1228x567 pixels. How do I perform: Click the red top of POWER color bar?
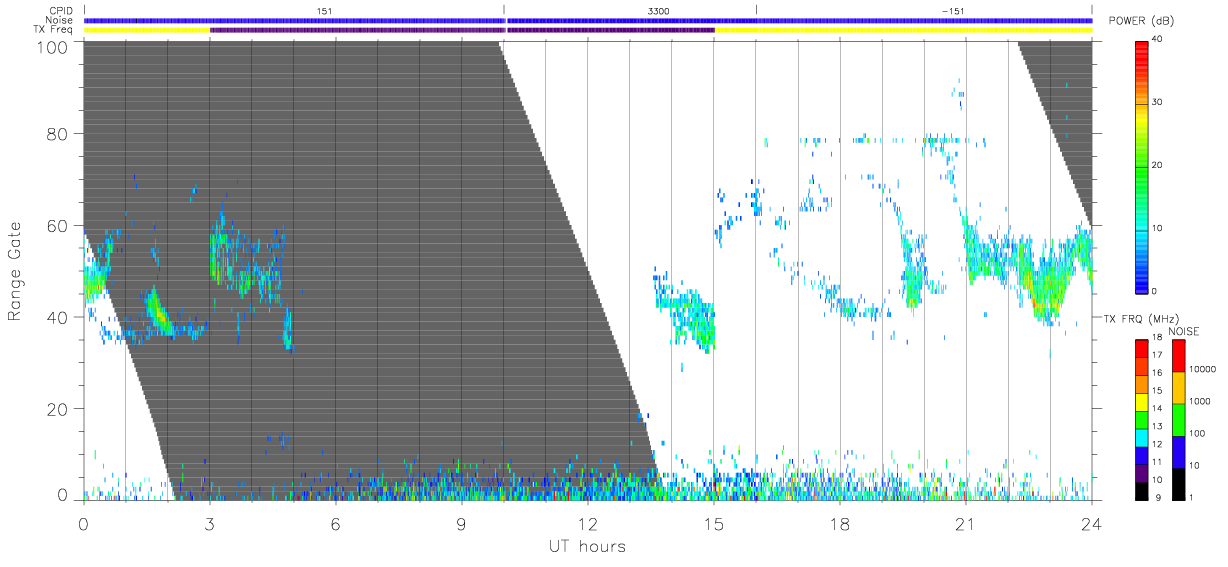click(x=1142, y=48)
